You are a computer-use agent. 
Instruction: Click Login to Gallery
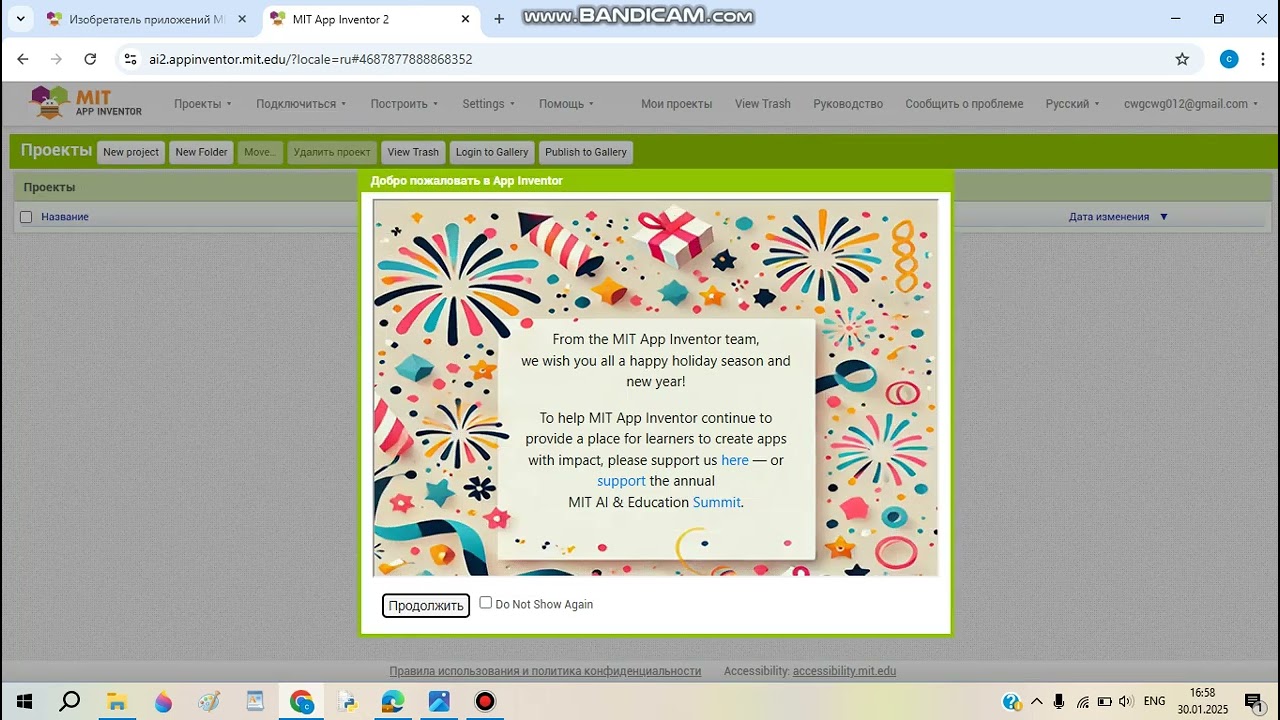pos(492,152)
